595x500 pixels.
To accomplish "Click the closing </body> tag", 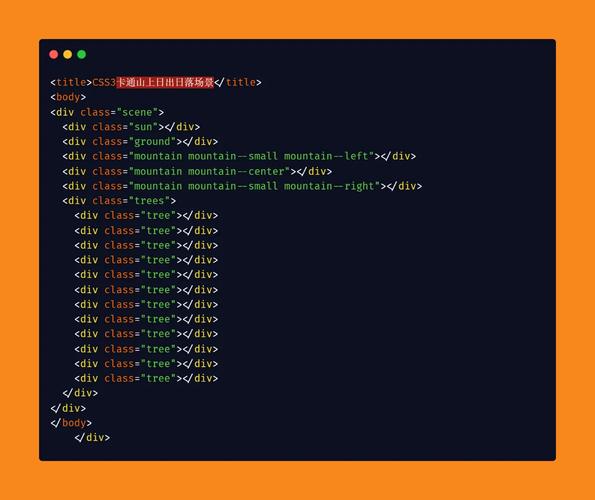I will (x=71, y=423).
